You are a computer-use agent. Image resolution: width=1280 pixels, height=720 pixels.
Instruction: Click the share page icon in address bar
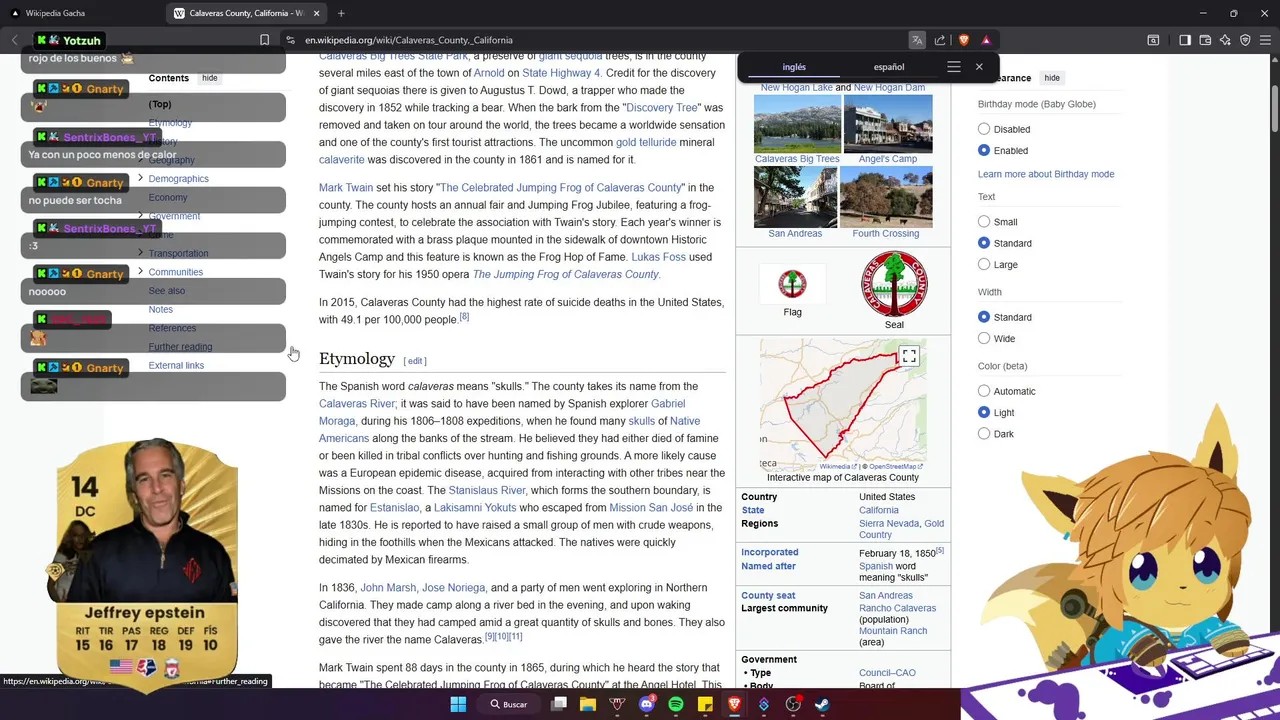click(940, 40)
